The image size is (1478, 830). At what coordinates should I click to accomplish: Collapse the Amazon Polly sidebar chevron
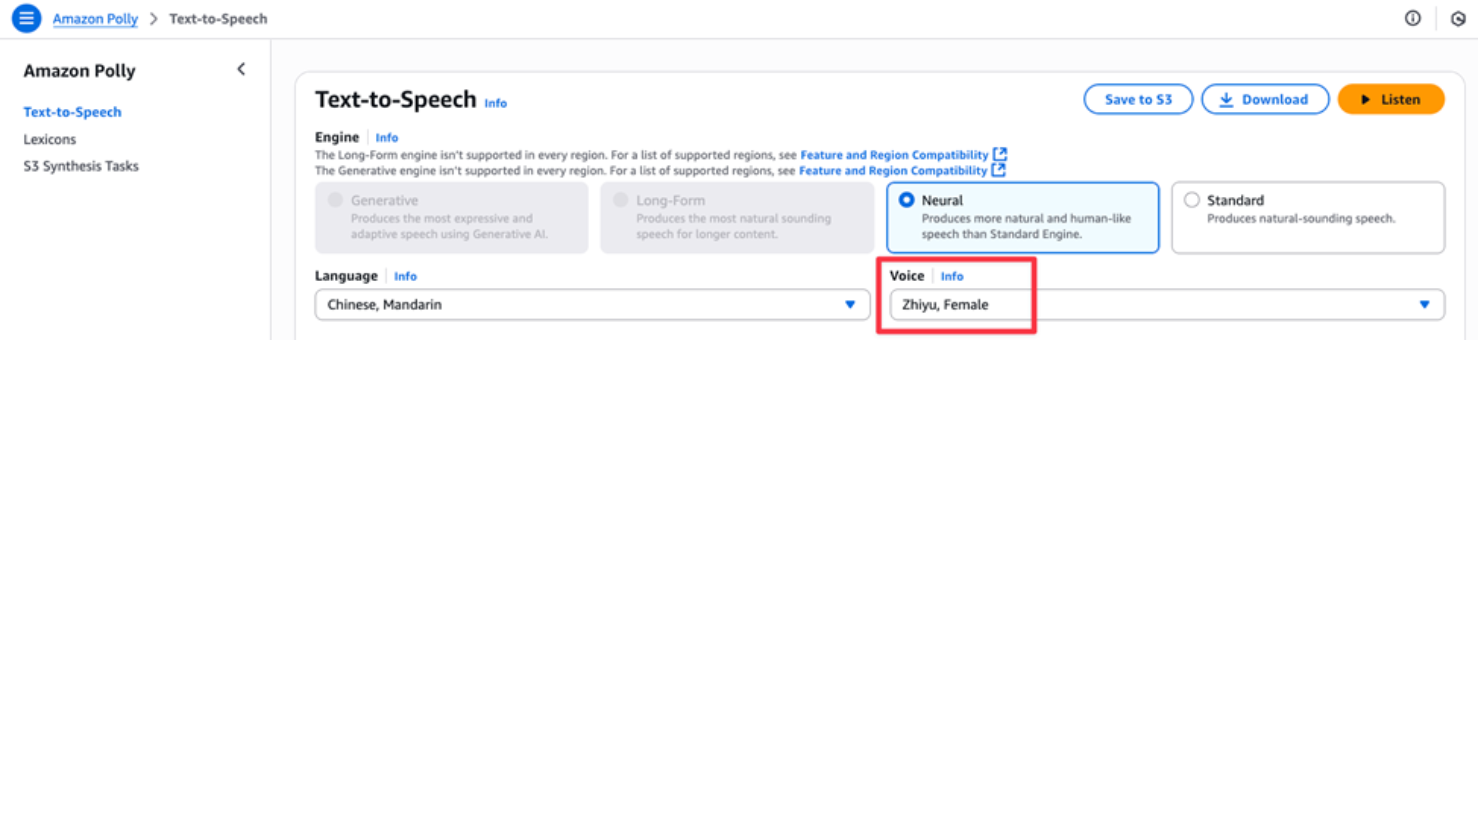click(241, 69)
